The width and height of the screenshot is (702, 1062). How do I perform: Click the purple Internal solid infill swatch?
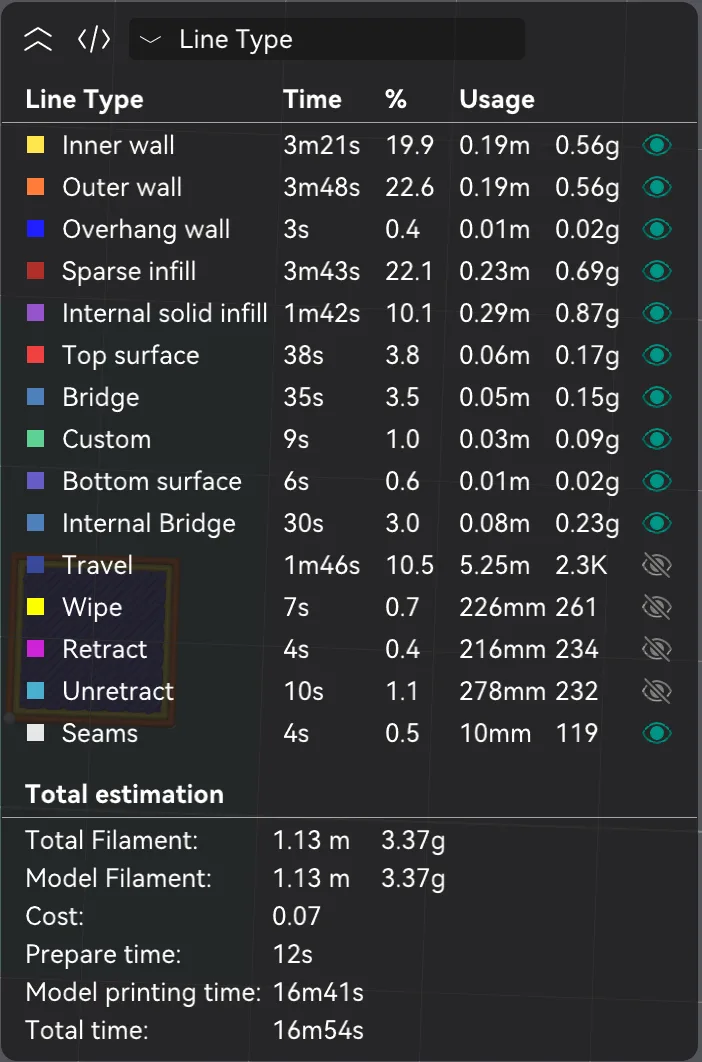pyautogui.click(x=35, y=313)
